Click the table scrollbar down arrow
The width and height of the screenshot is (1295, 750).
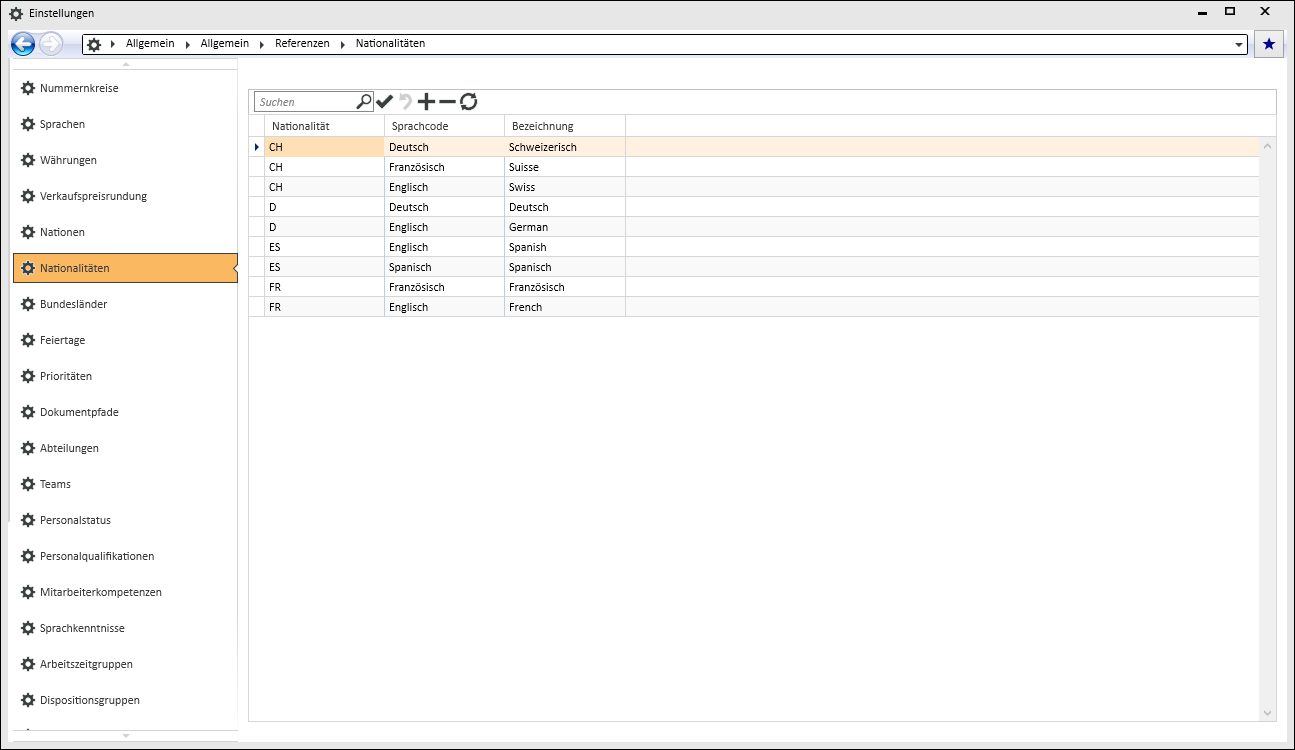(x=1268, y=713)
